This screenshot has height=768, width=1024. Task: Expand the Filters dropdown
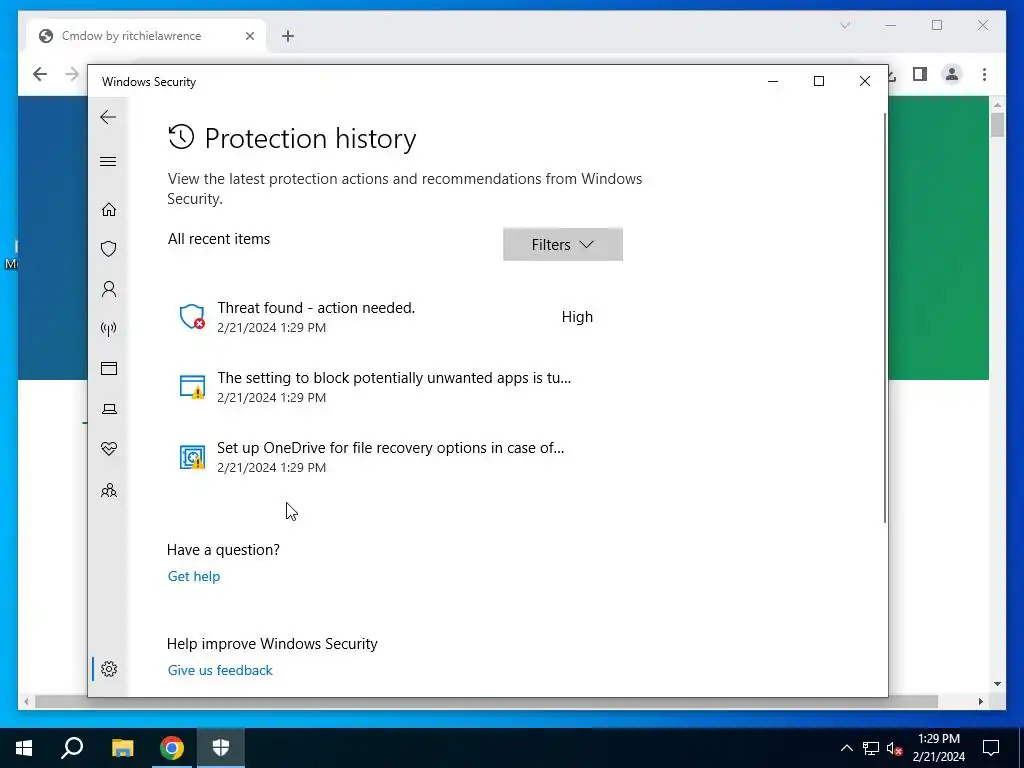[562, 244]
